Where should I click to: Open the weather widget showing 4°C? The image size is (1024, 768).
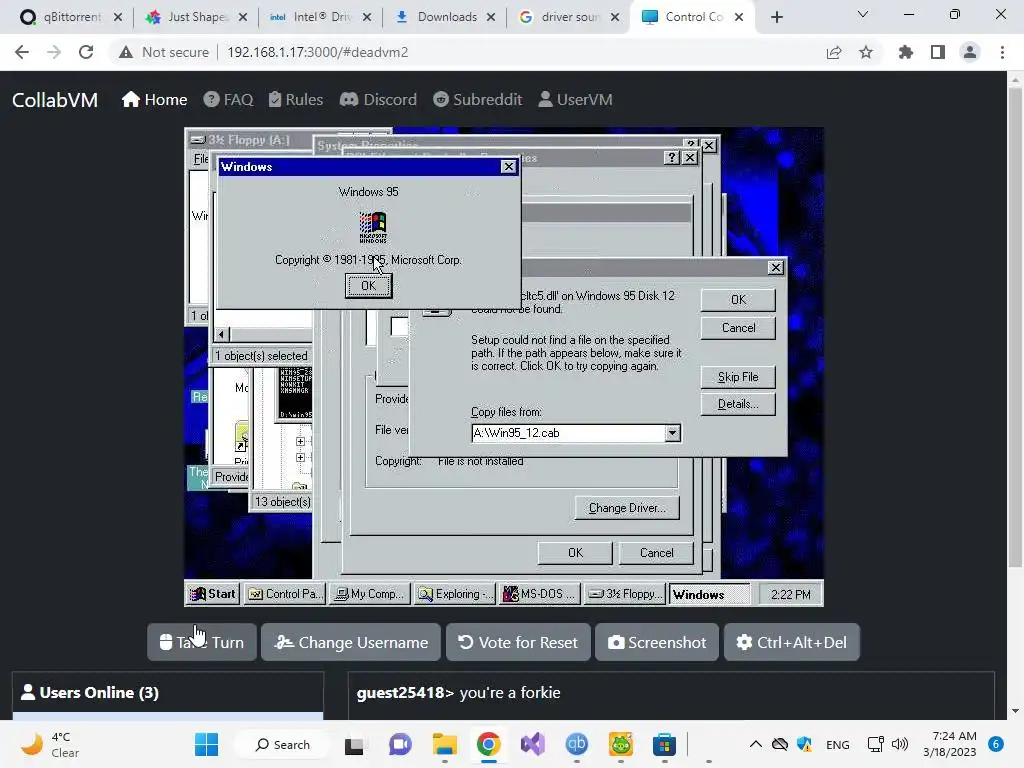click(50, 744)
